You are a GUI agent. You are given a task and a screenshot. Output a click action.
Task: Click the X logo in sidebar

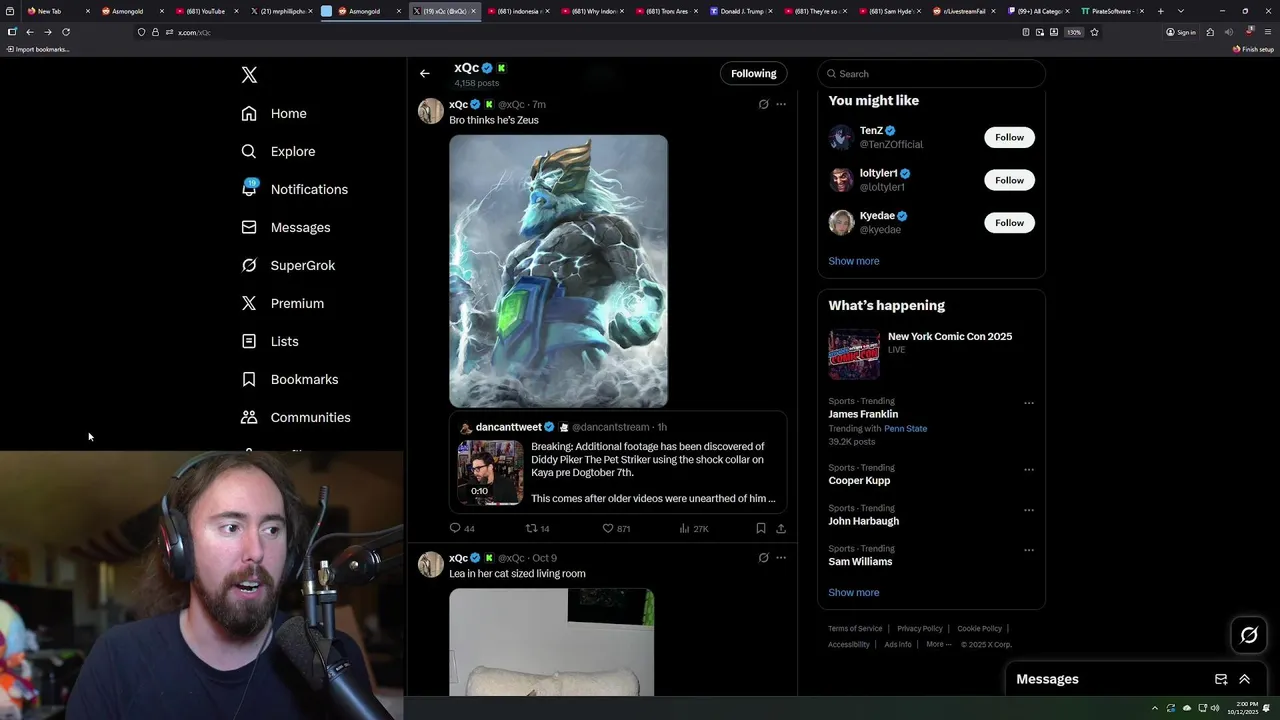(x=249, y=75)
